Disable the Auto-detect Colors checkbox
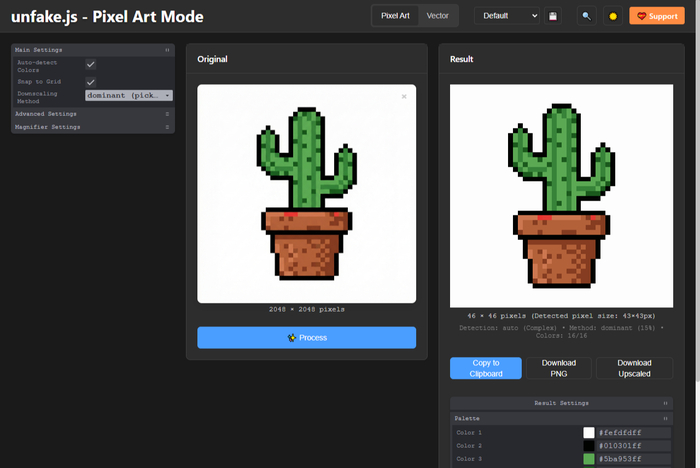The image size is (700, 468). click(90, 65)
